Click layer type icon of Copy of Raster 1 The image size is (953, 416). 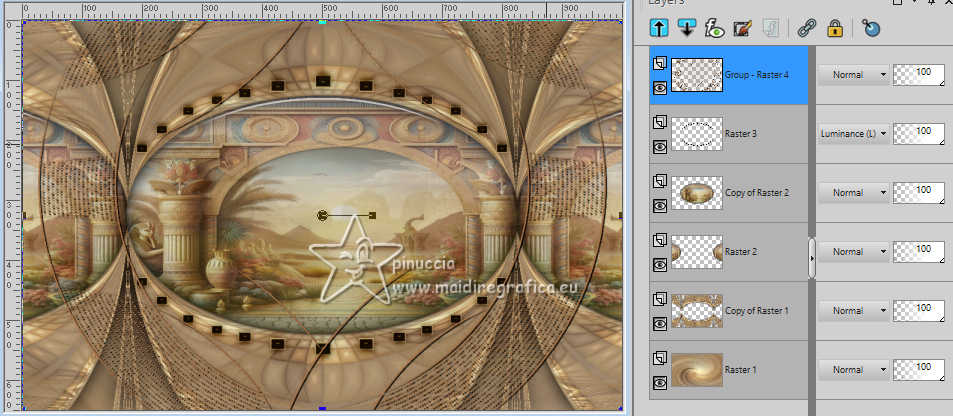pos(659,299)
